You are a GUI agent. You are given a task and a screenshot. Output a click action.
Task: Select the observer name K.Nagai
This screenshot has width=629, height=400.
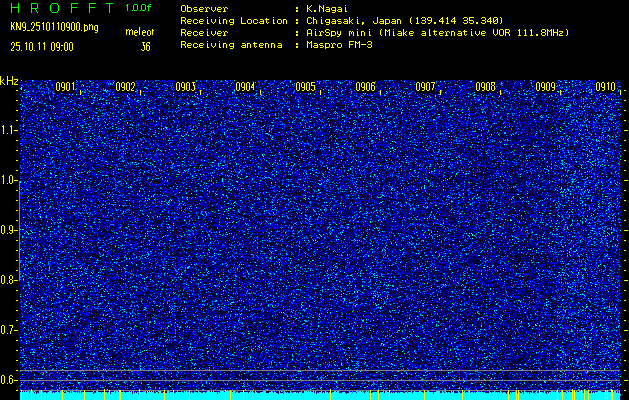coord(327,8)
